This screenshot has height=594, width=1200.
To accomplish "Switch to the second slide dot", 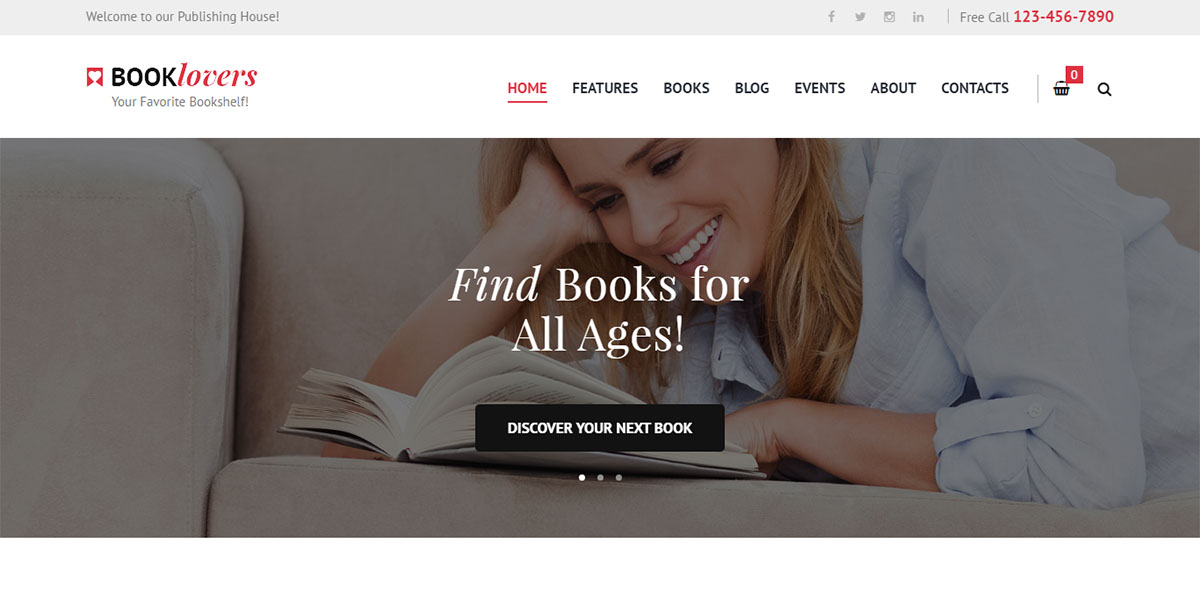I will pyautogui.click(x=600, y=477).
